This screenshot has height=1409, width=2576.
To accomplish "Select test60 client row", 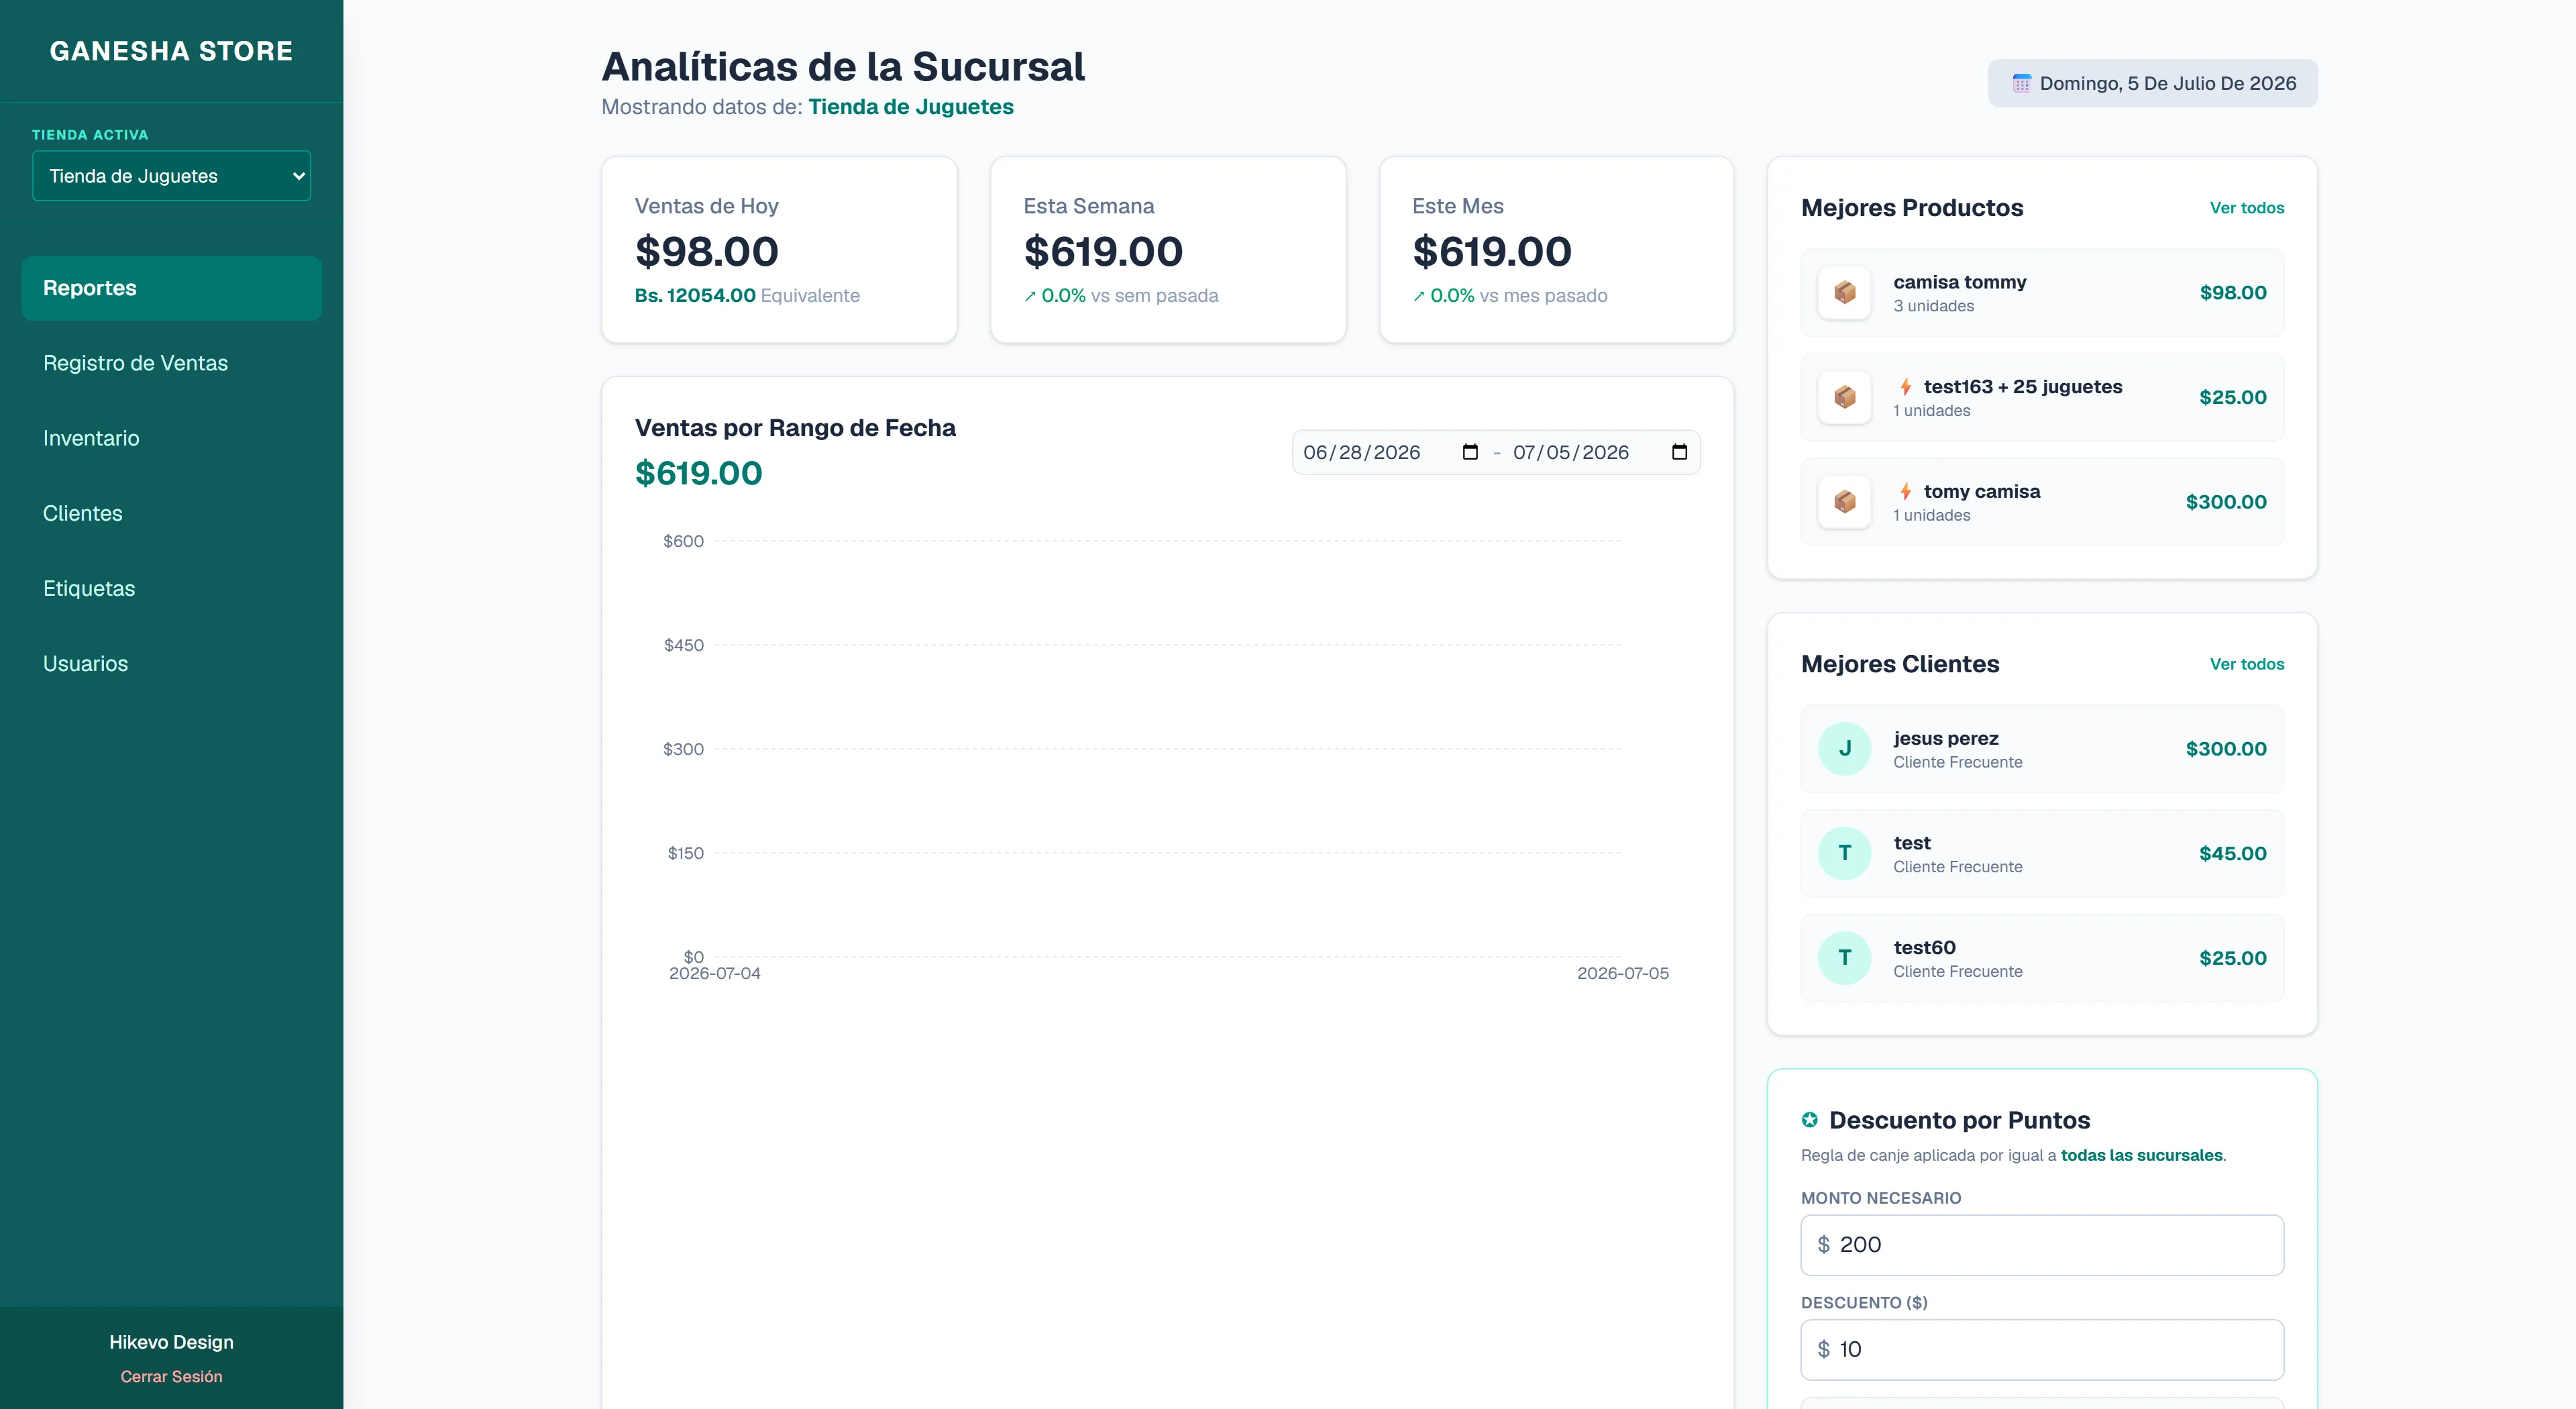I will click(x=2042, y=958).
